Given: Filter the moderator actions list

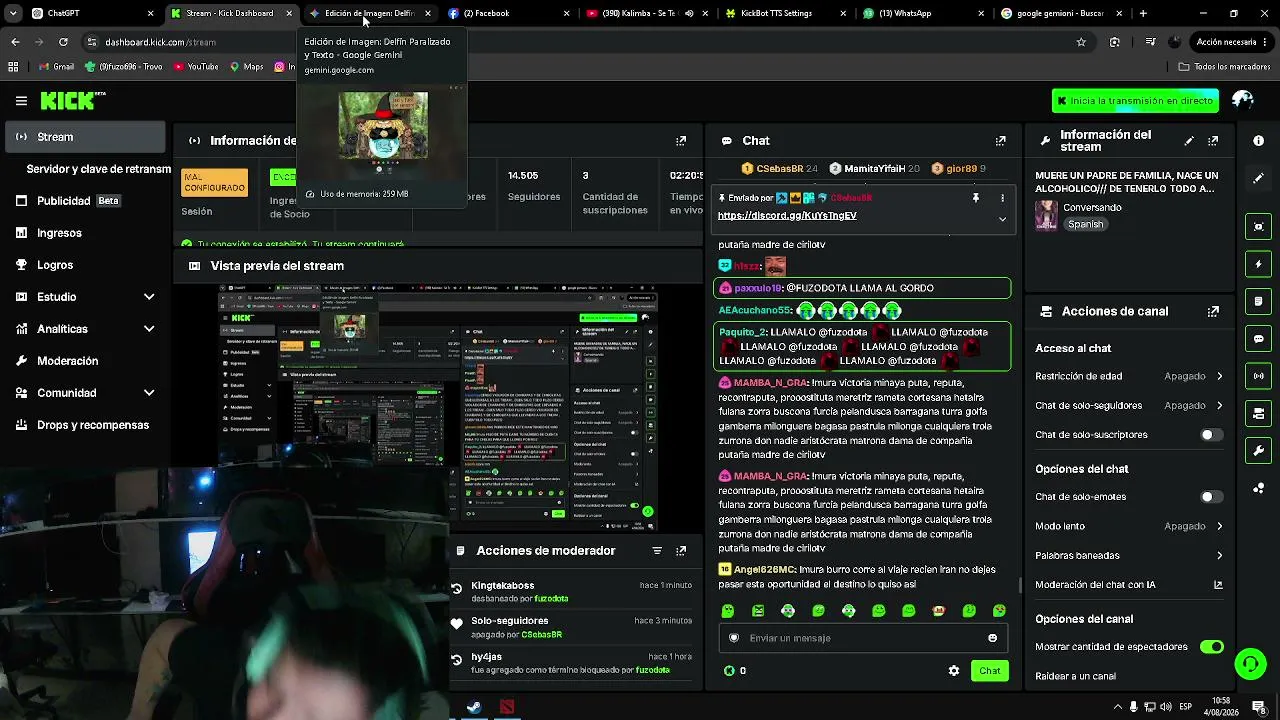Looking at the screenshot, I should pos(657,551).
